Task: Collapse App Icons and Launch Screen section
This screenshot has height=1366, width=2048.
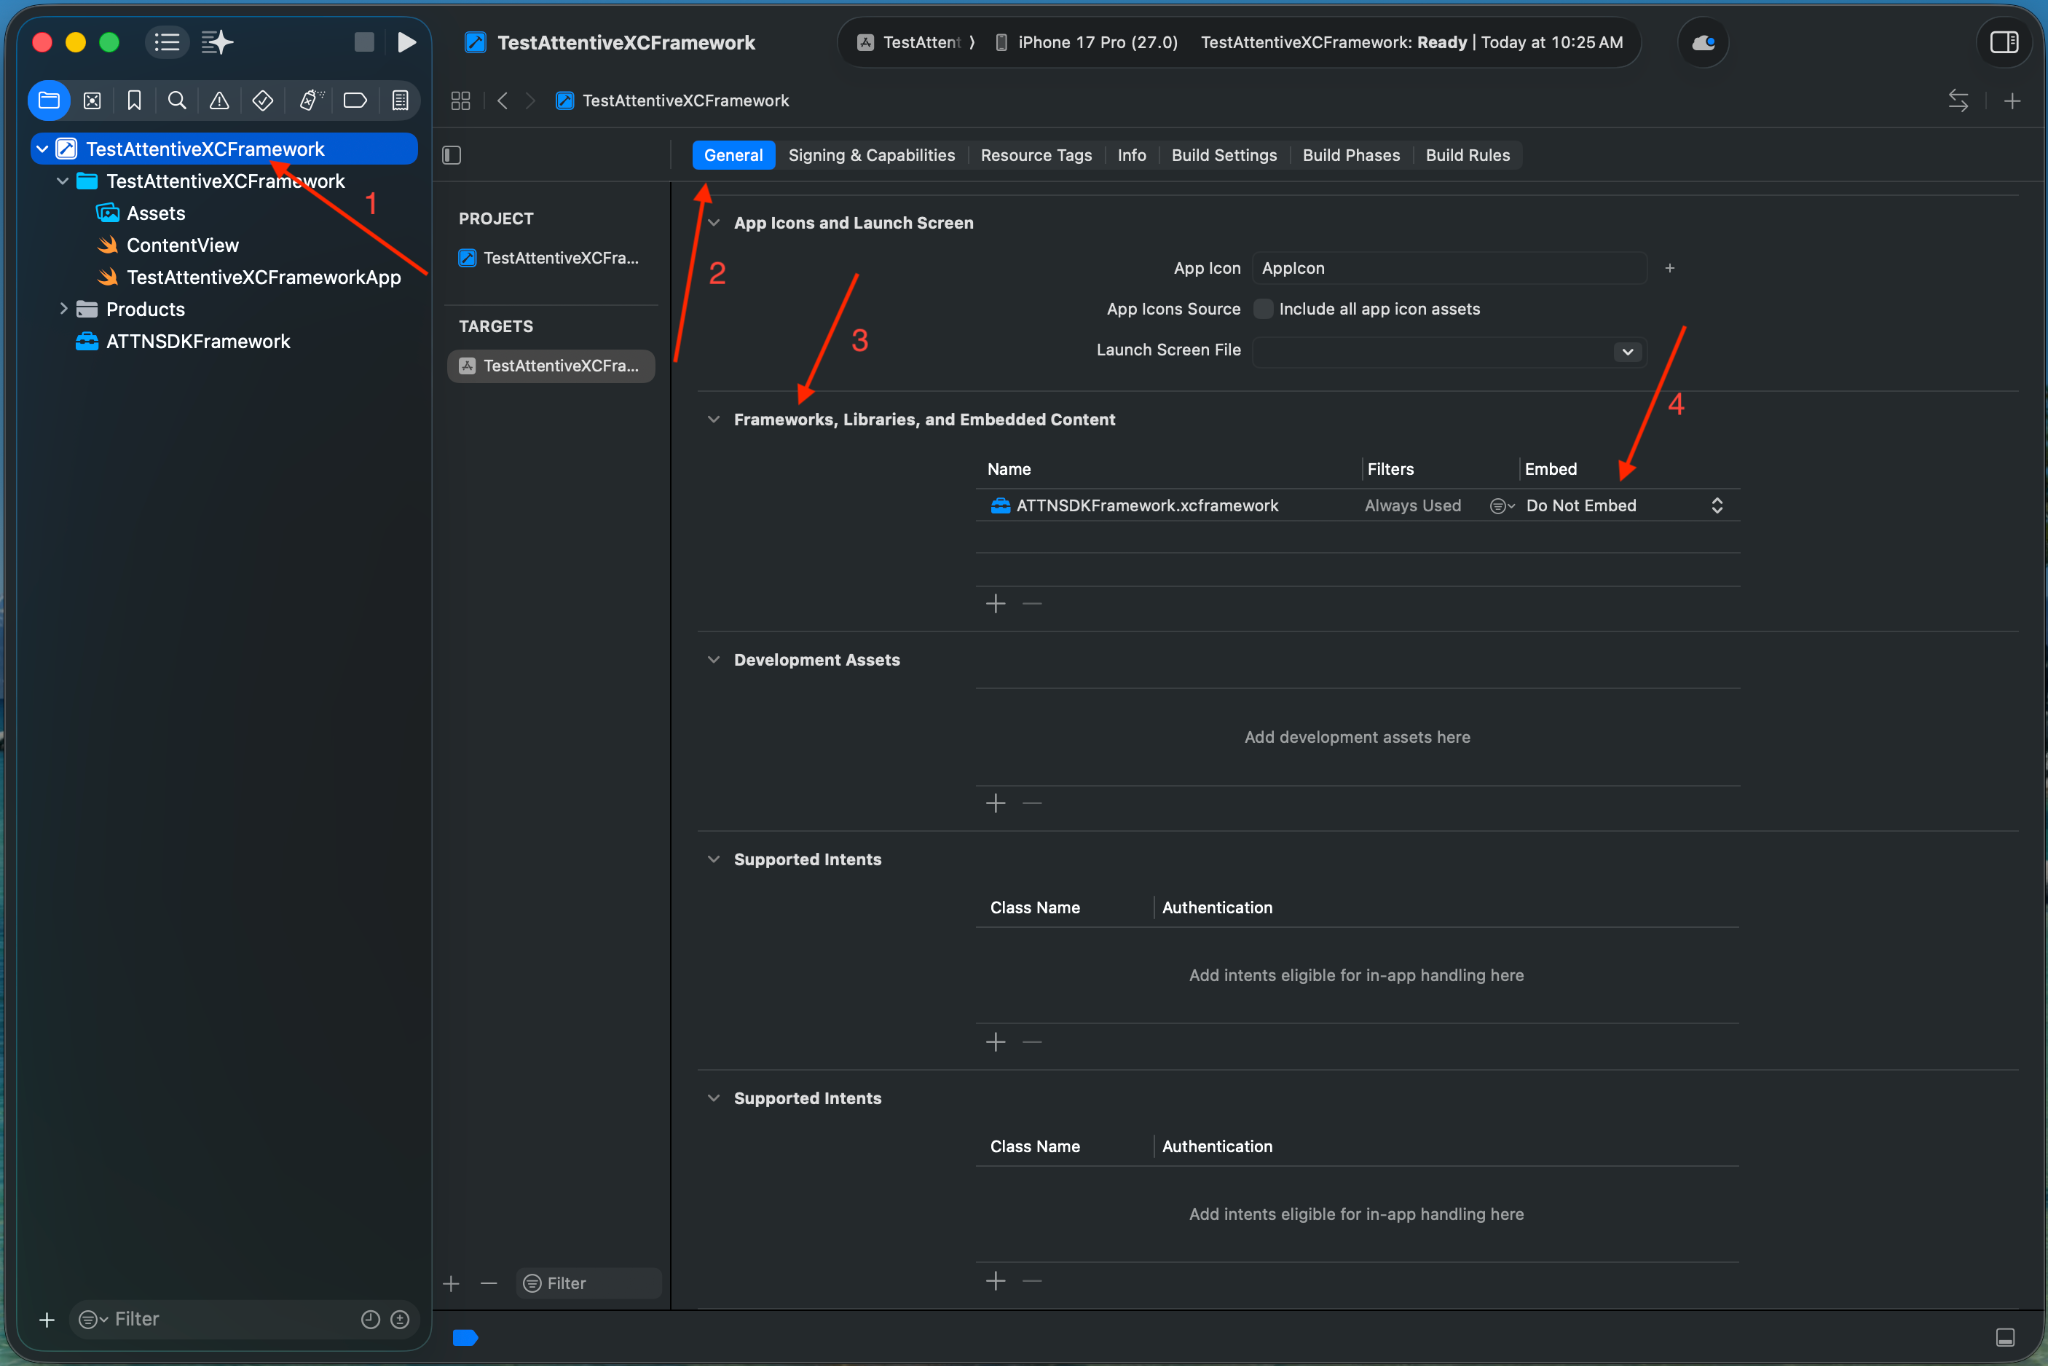Action: tap(714, 223)
